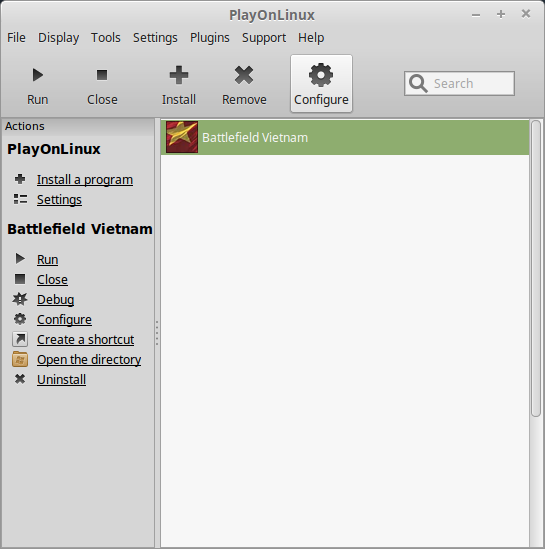545x549 pixels.
Task: Click the program list vertical scrollbar
Action: pos(536,268)
